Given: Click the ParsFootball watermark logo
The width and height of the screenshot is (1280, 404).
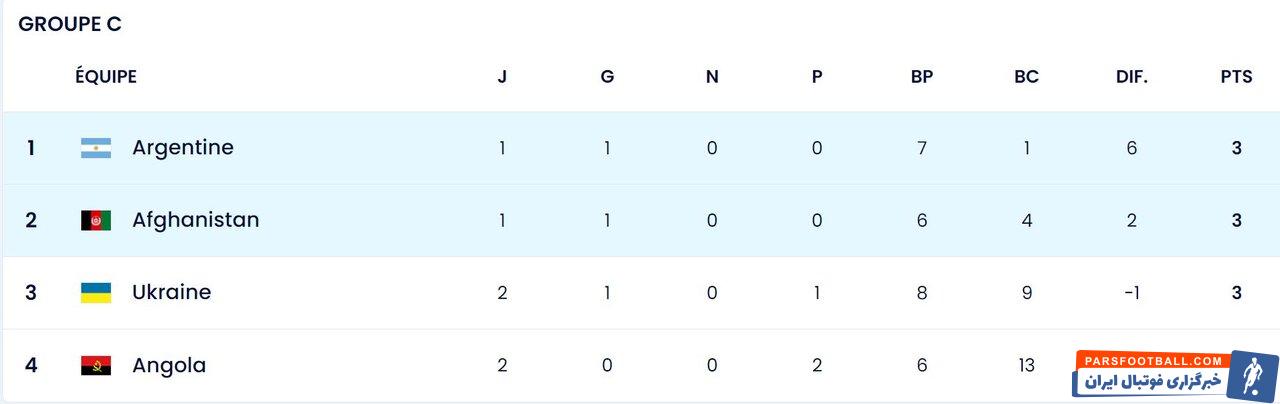Looking at the screenshot, I should coord(1174,375).
